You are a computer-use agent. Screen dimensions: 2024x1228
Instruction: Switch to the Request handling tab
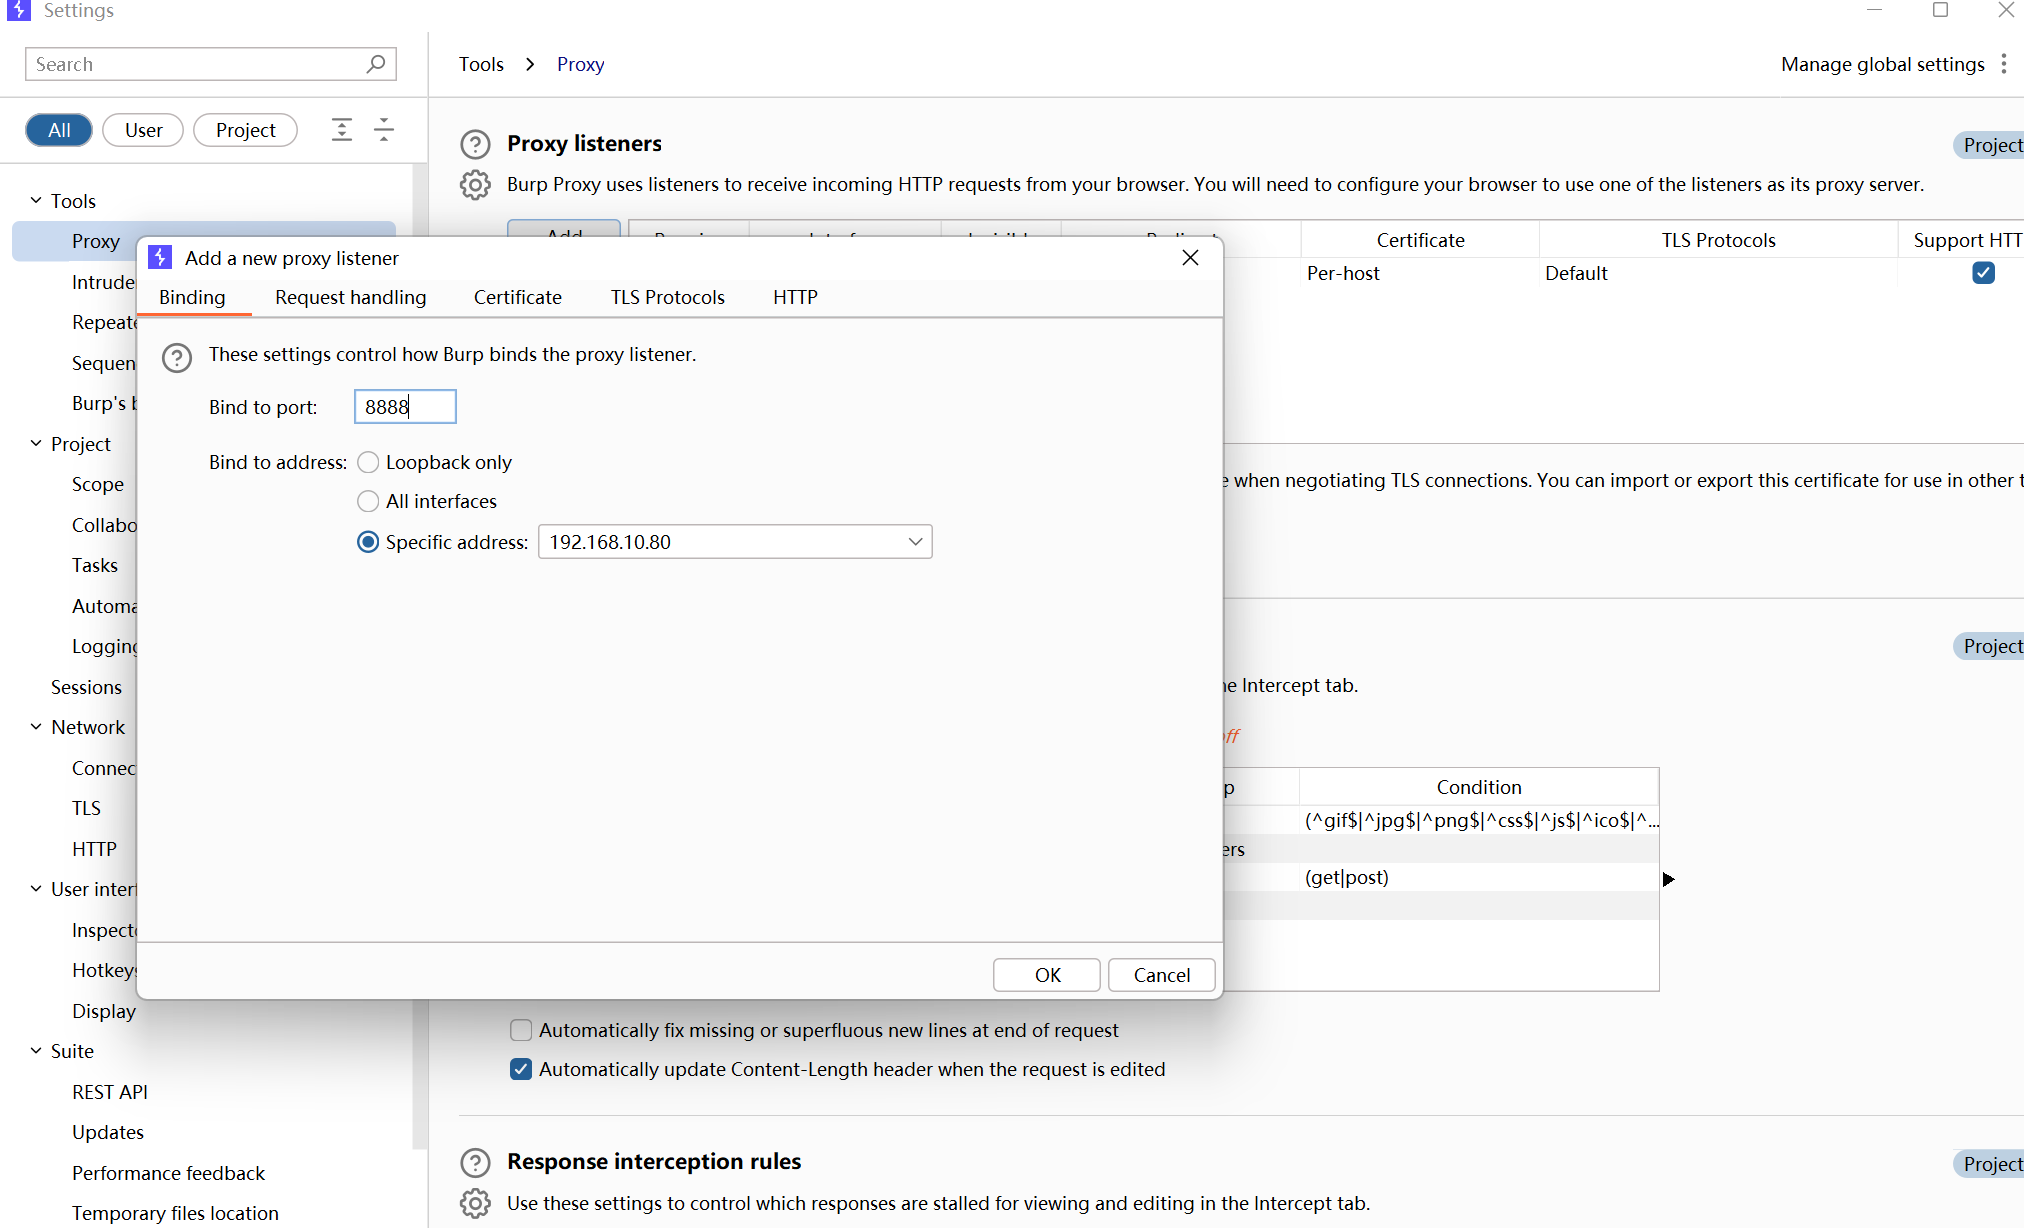350,297
